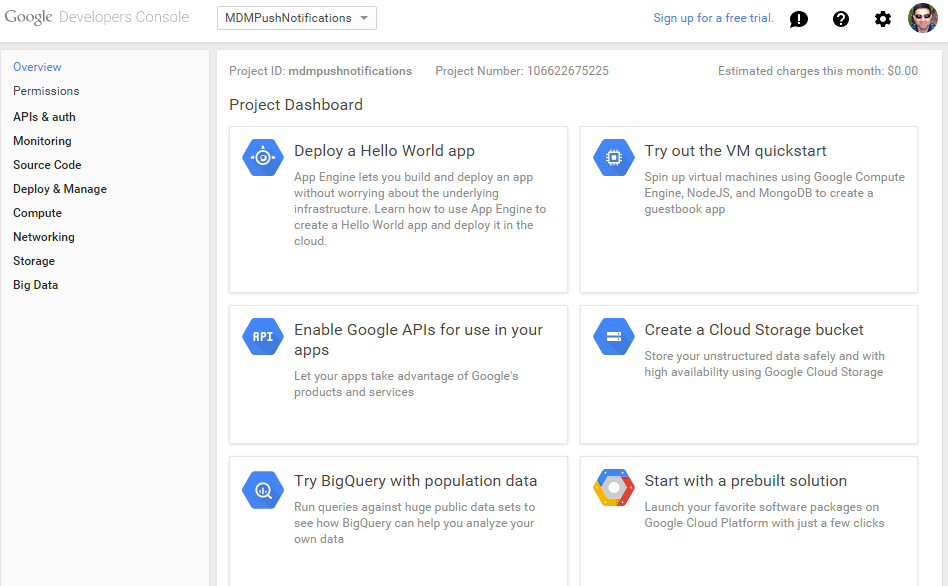
Task: Select Overview in the left sidebar
Action: click(37, 67)
